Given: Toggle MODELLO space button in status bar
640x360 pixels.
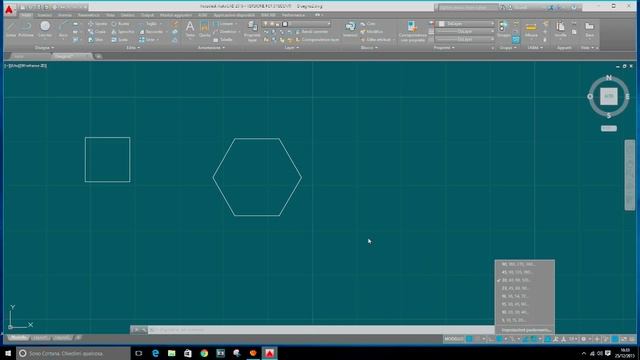Looking at the screenshot, I should pyautogui.click(x=453, y=339).
